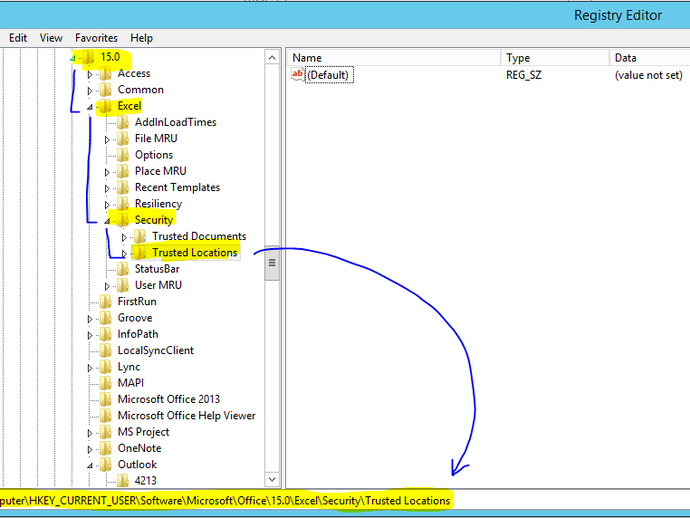
Task: Click the LocalSyncClient folder icon
Action: pos(106,350)
